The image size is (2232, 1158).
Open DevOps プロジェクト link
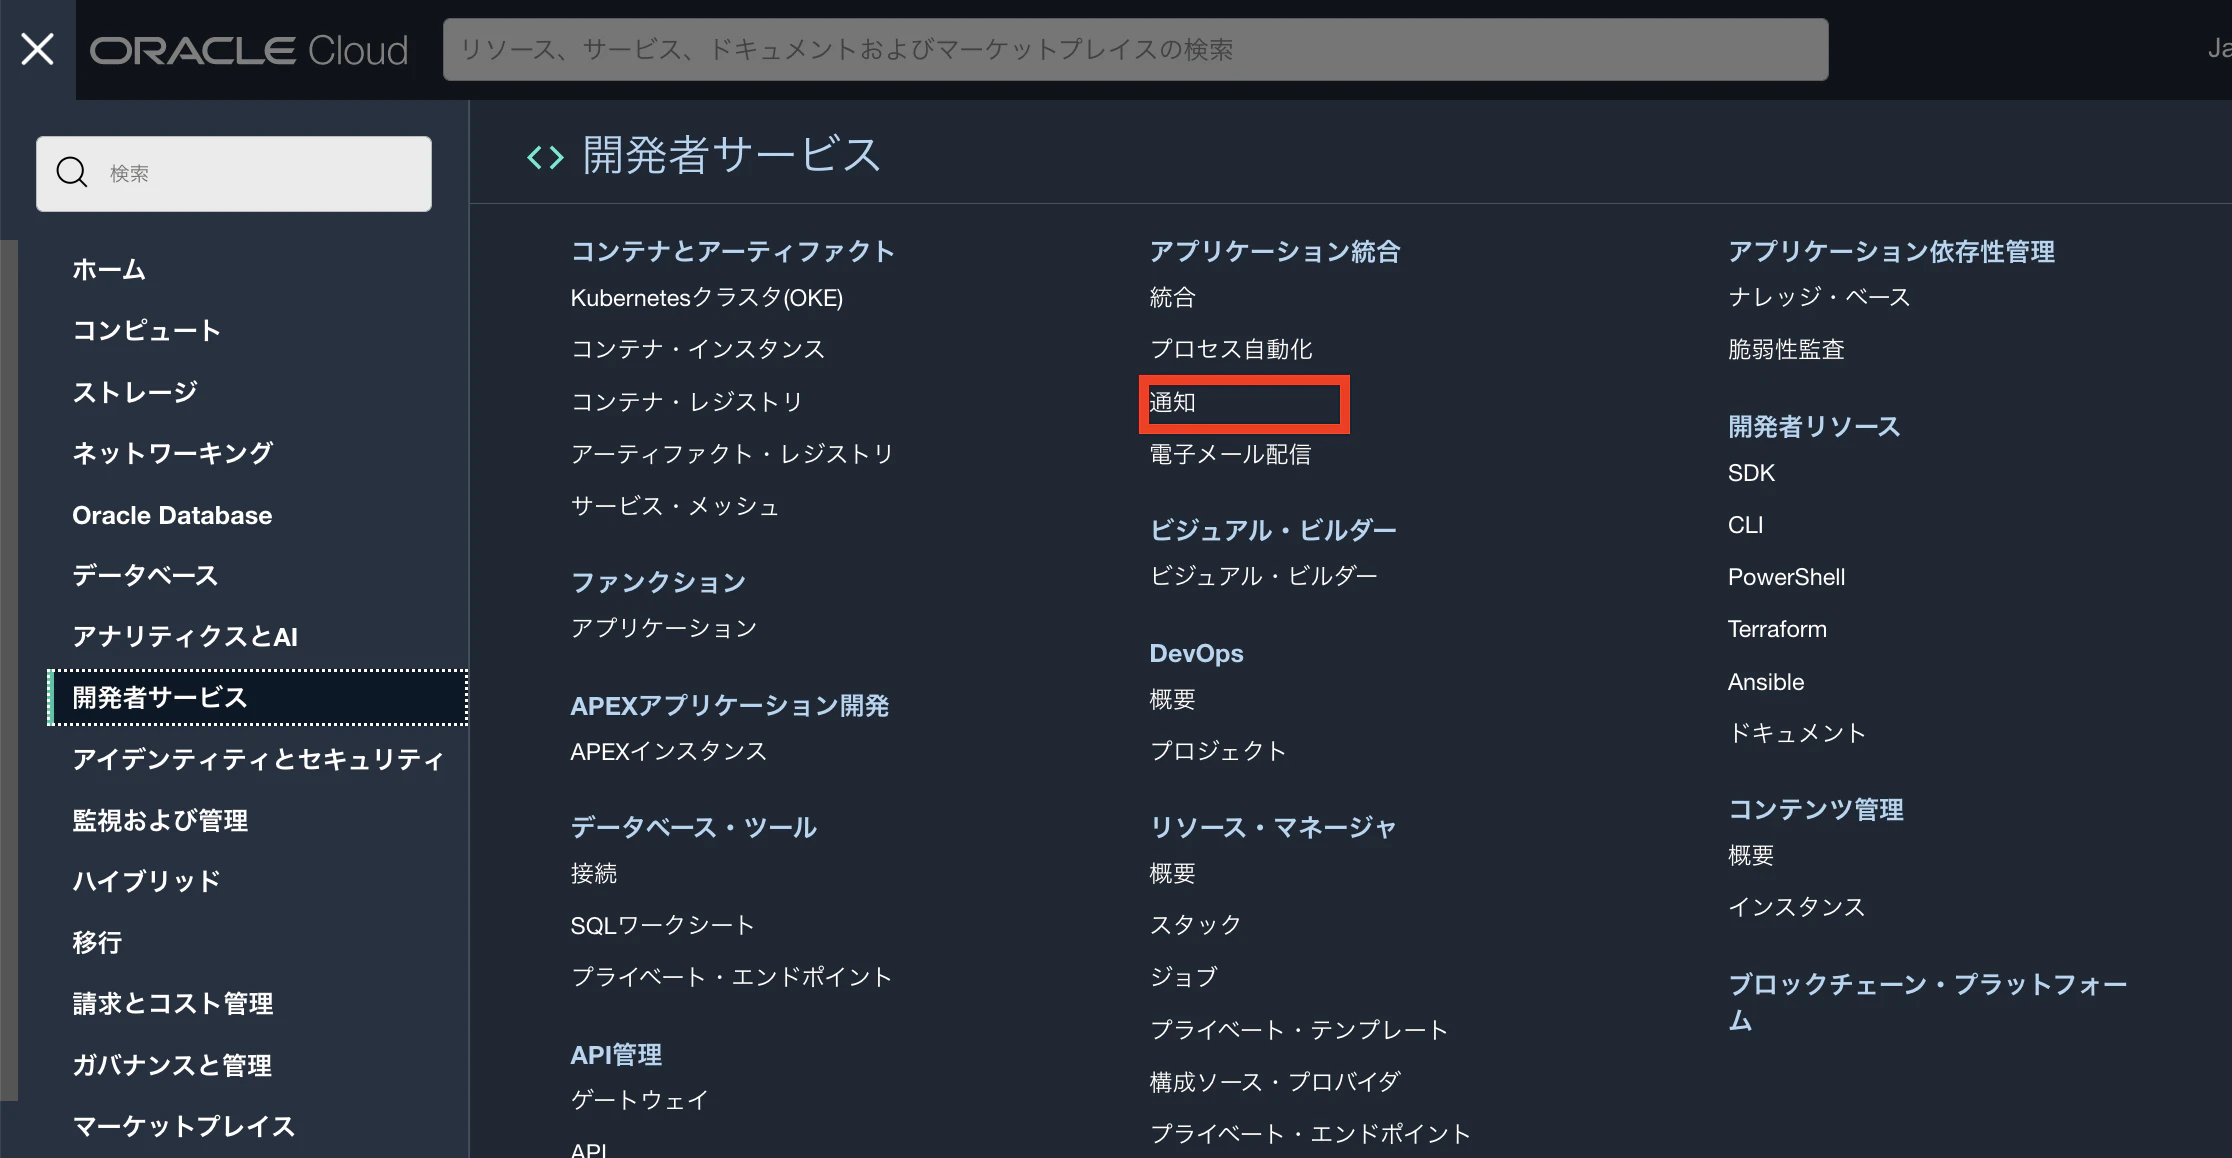(x=1218, y=751)
